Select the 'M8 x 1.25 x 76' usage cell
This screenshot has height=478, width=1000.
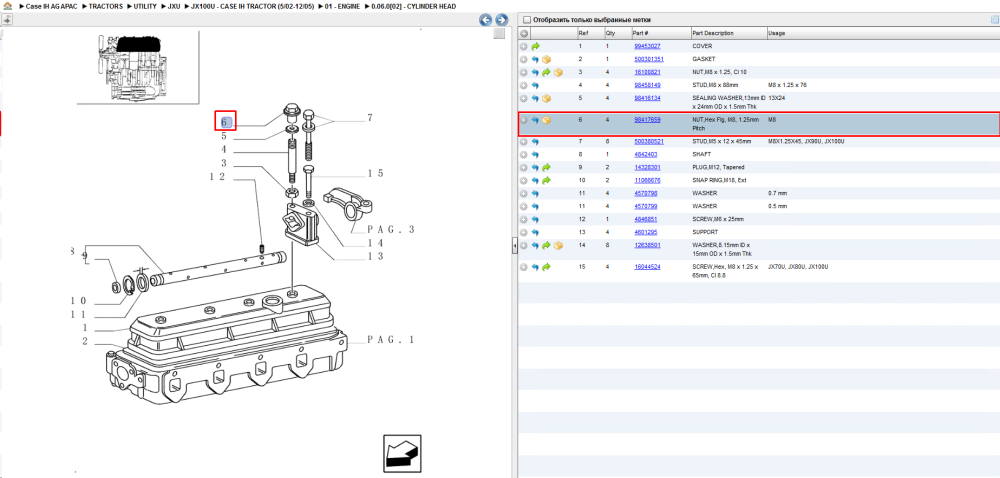click(x=788, y=85)
